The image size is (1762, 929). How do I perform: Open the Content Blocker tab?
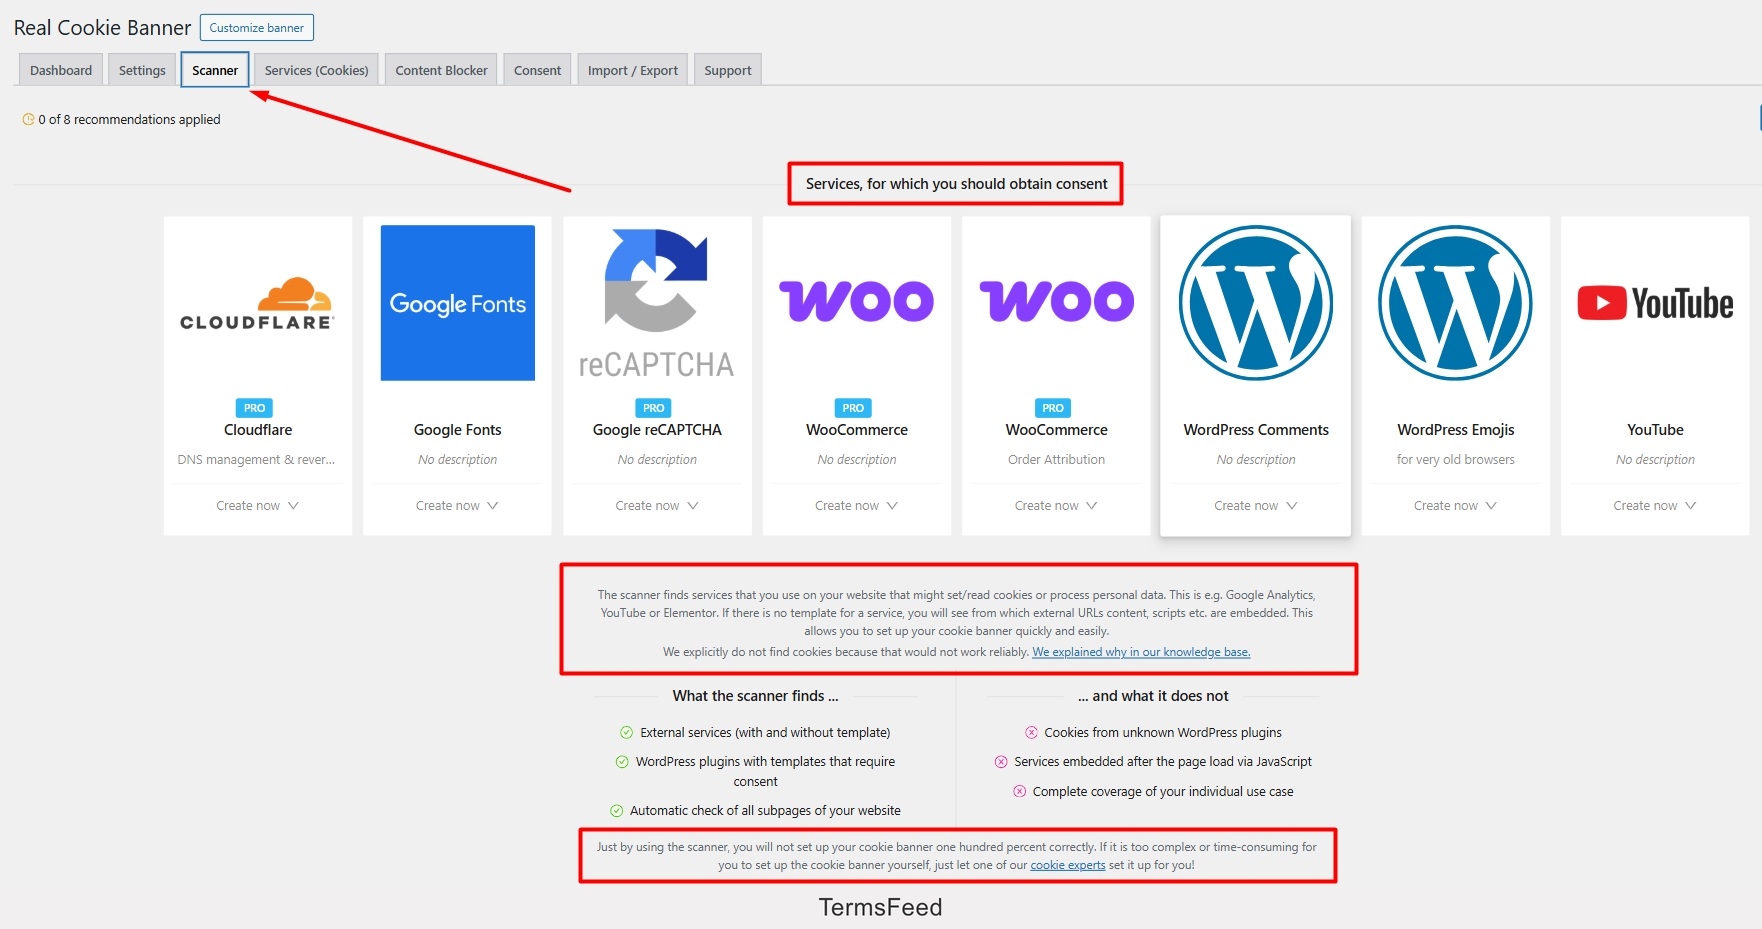(x=441, y=70)
